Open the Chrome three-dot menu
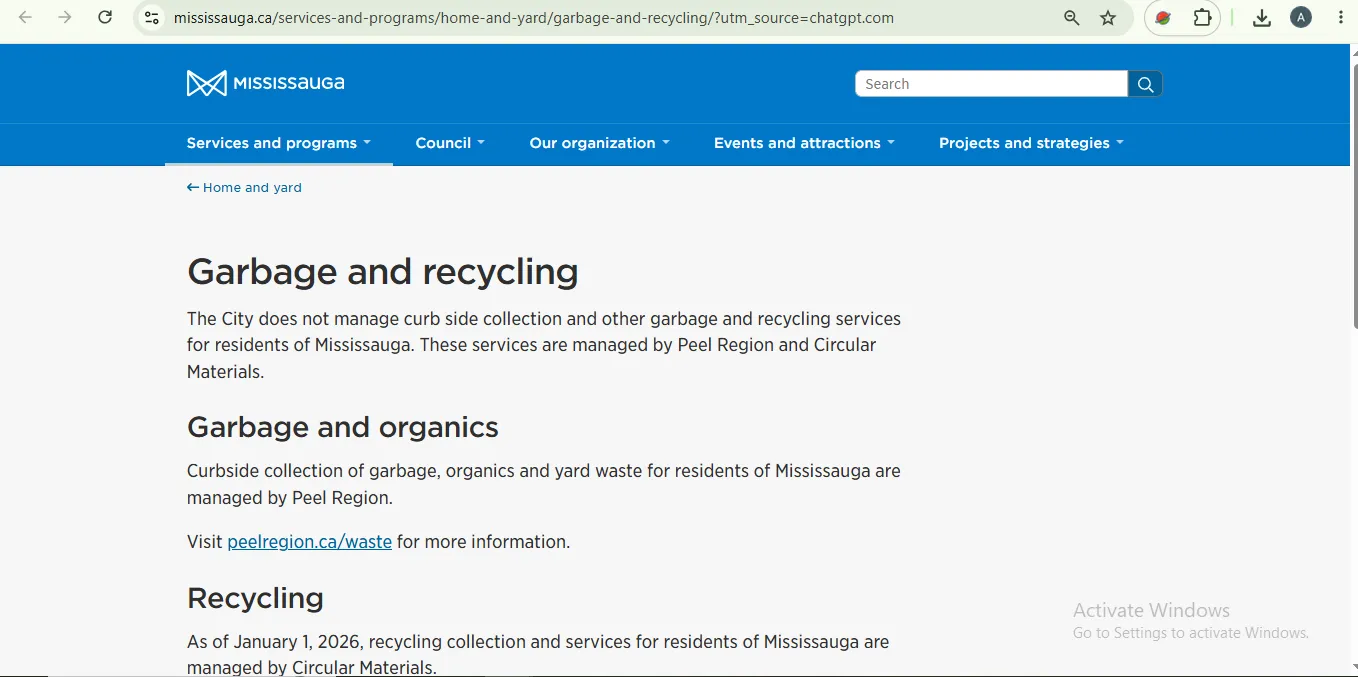Viewport: 1358px width, 677px height. tap(1341, 17)
